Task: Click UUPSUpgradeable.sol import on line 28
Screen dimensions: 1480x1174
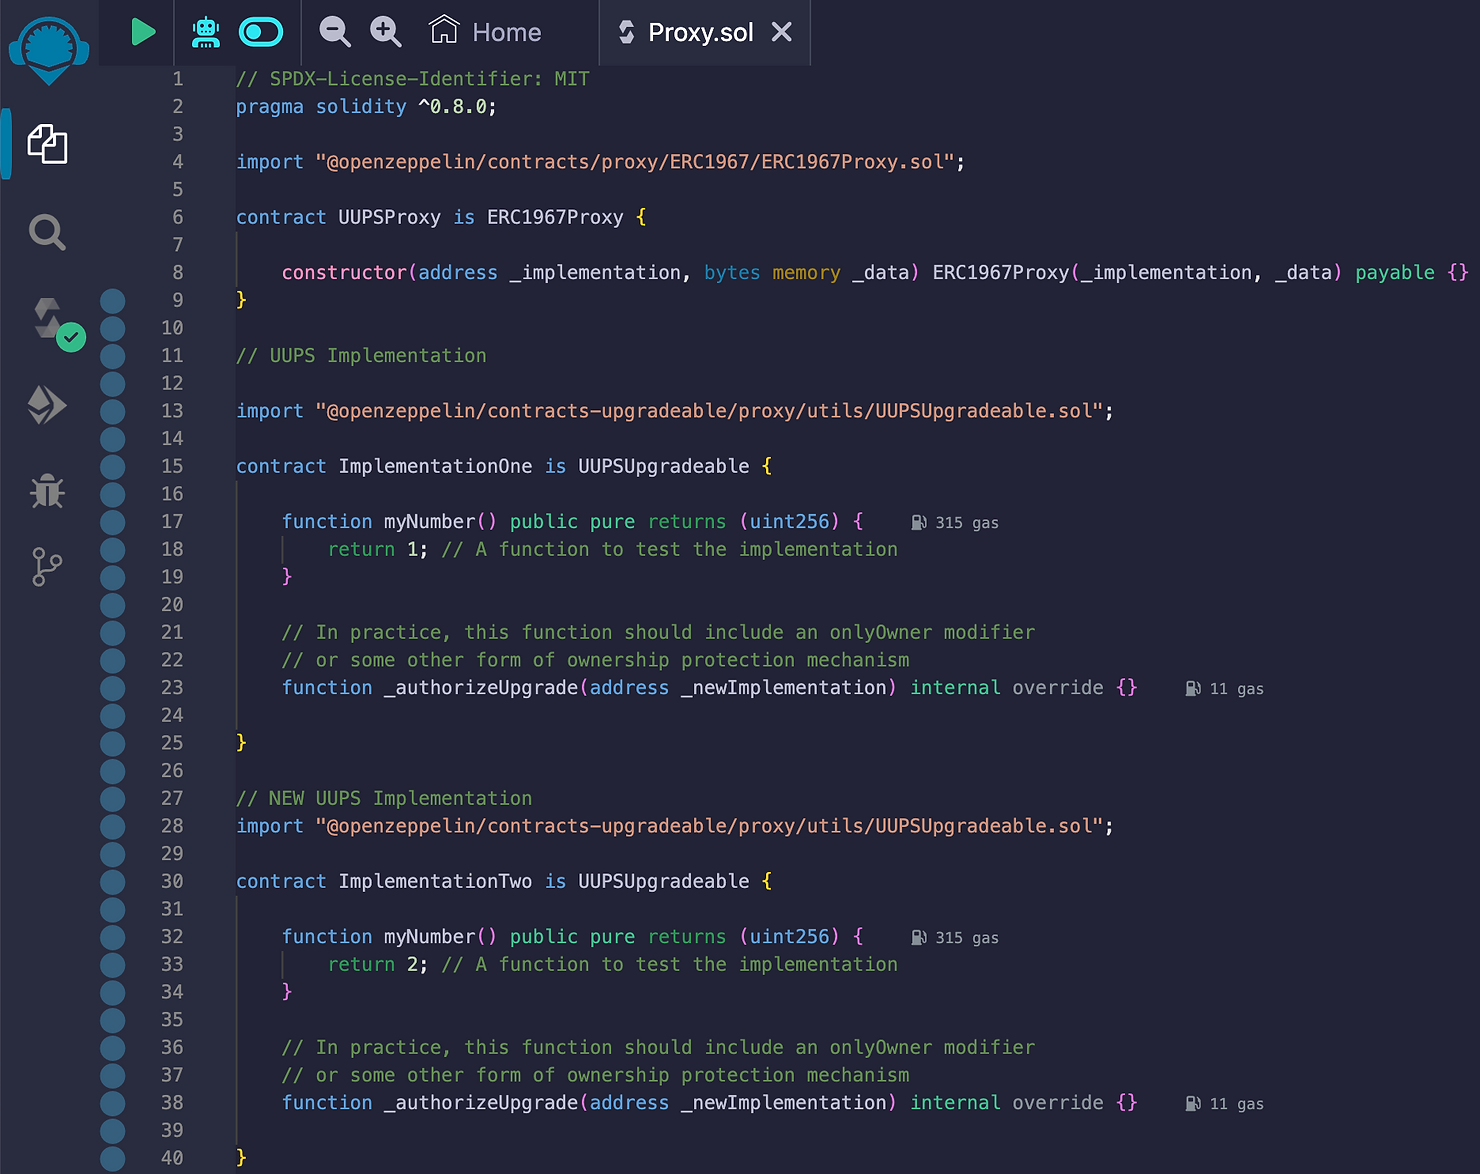Action: (709, 826)
